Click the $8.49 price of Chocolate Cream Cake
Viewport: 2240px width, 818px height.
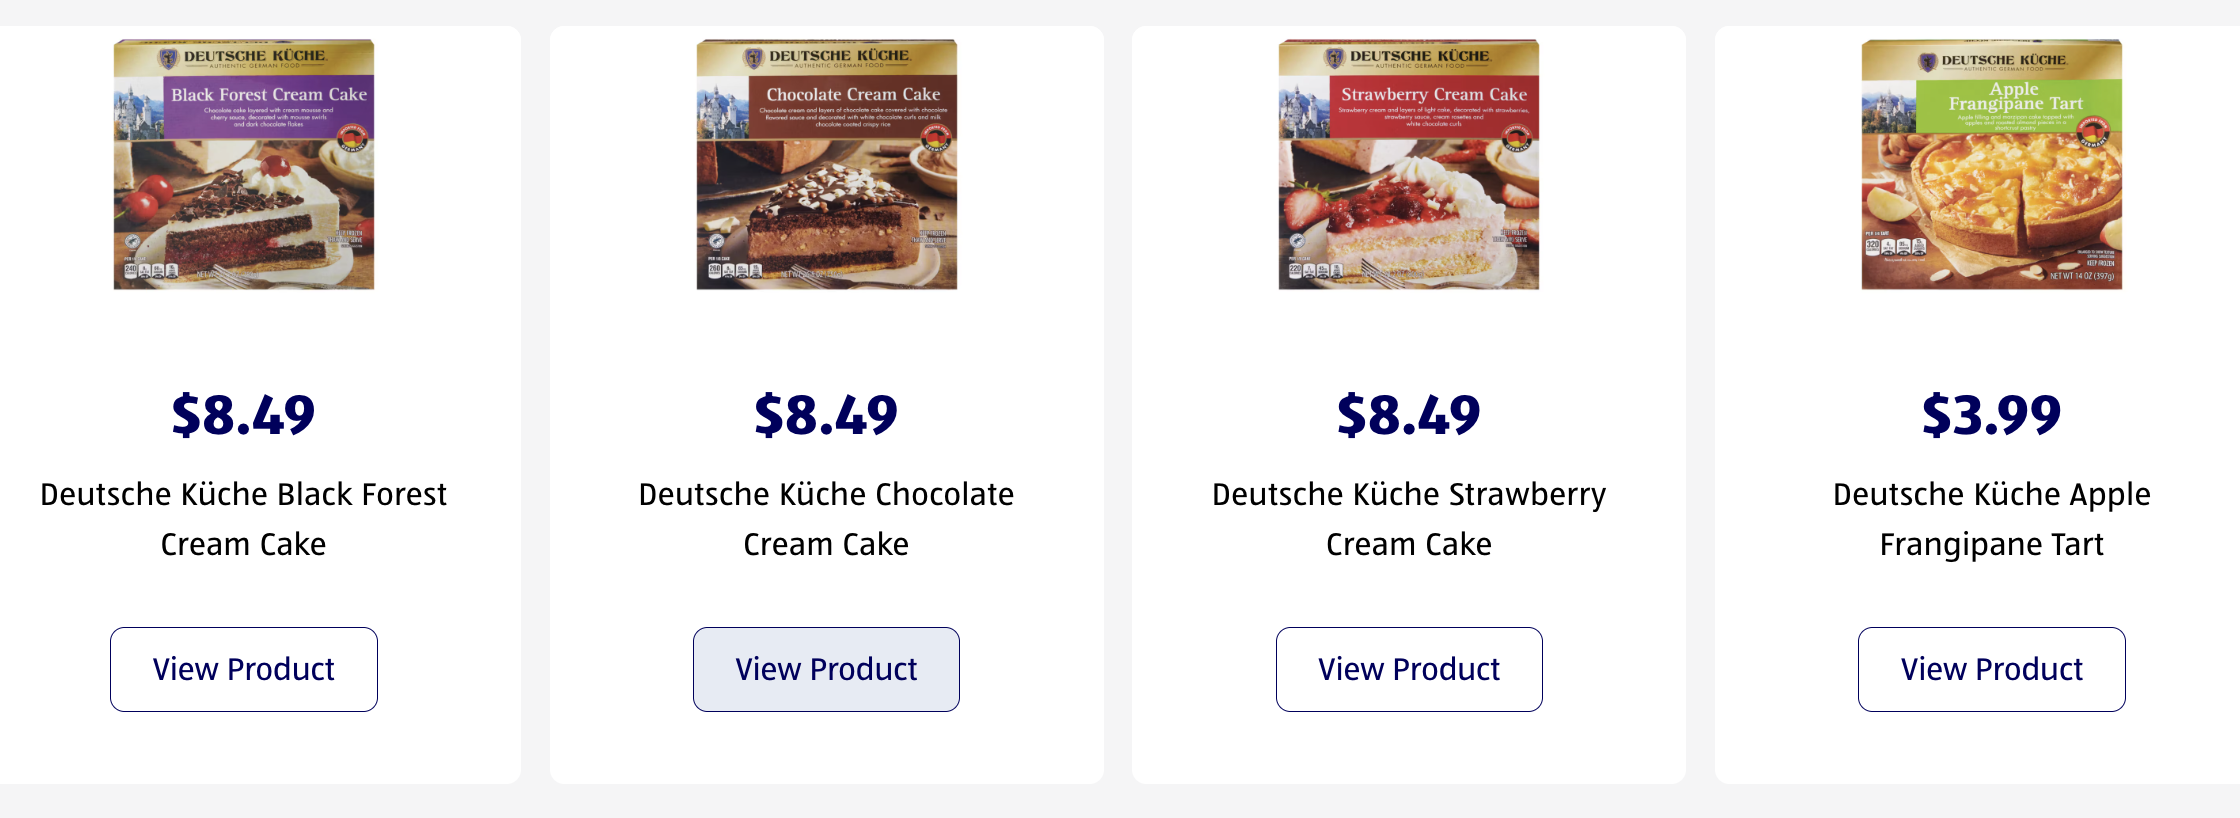tap(826, 415)
